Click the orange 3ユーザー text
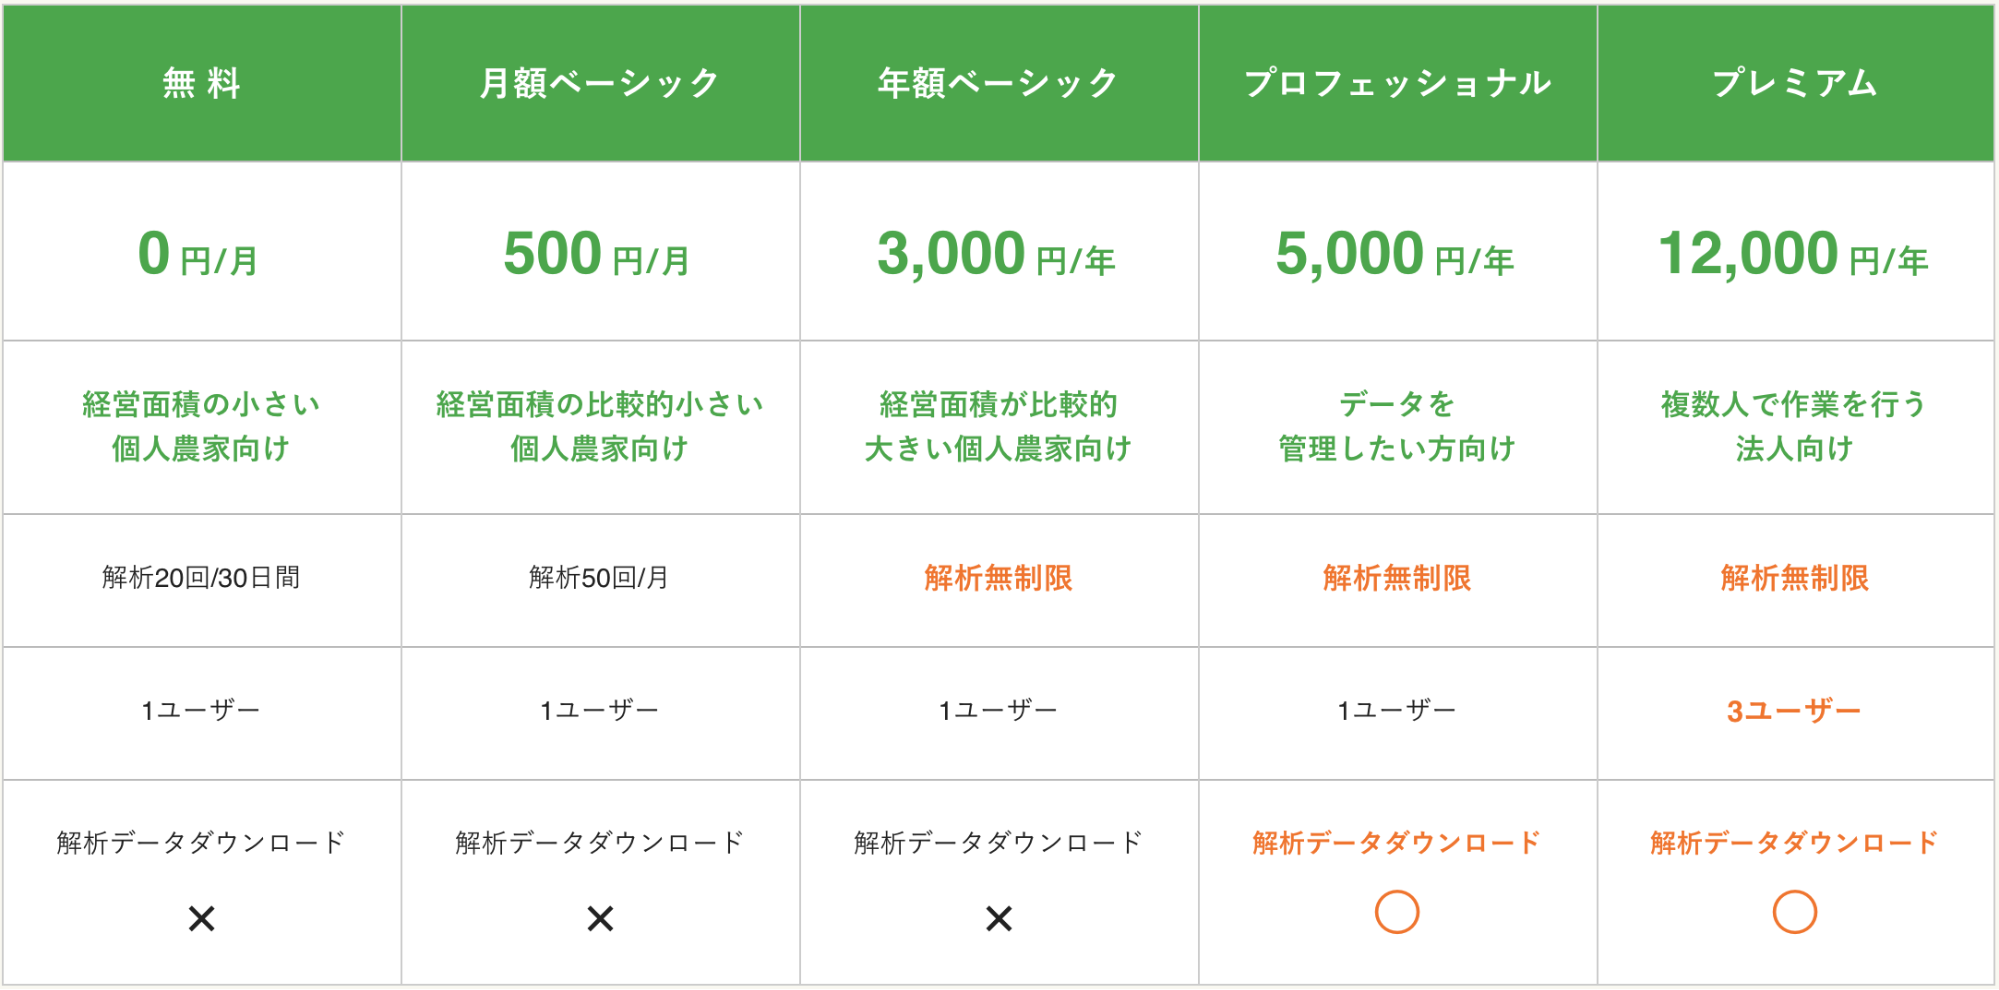1999x990 pixels. [x=1794, y=711]
